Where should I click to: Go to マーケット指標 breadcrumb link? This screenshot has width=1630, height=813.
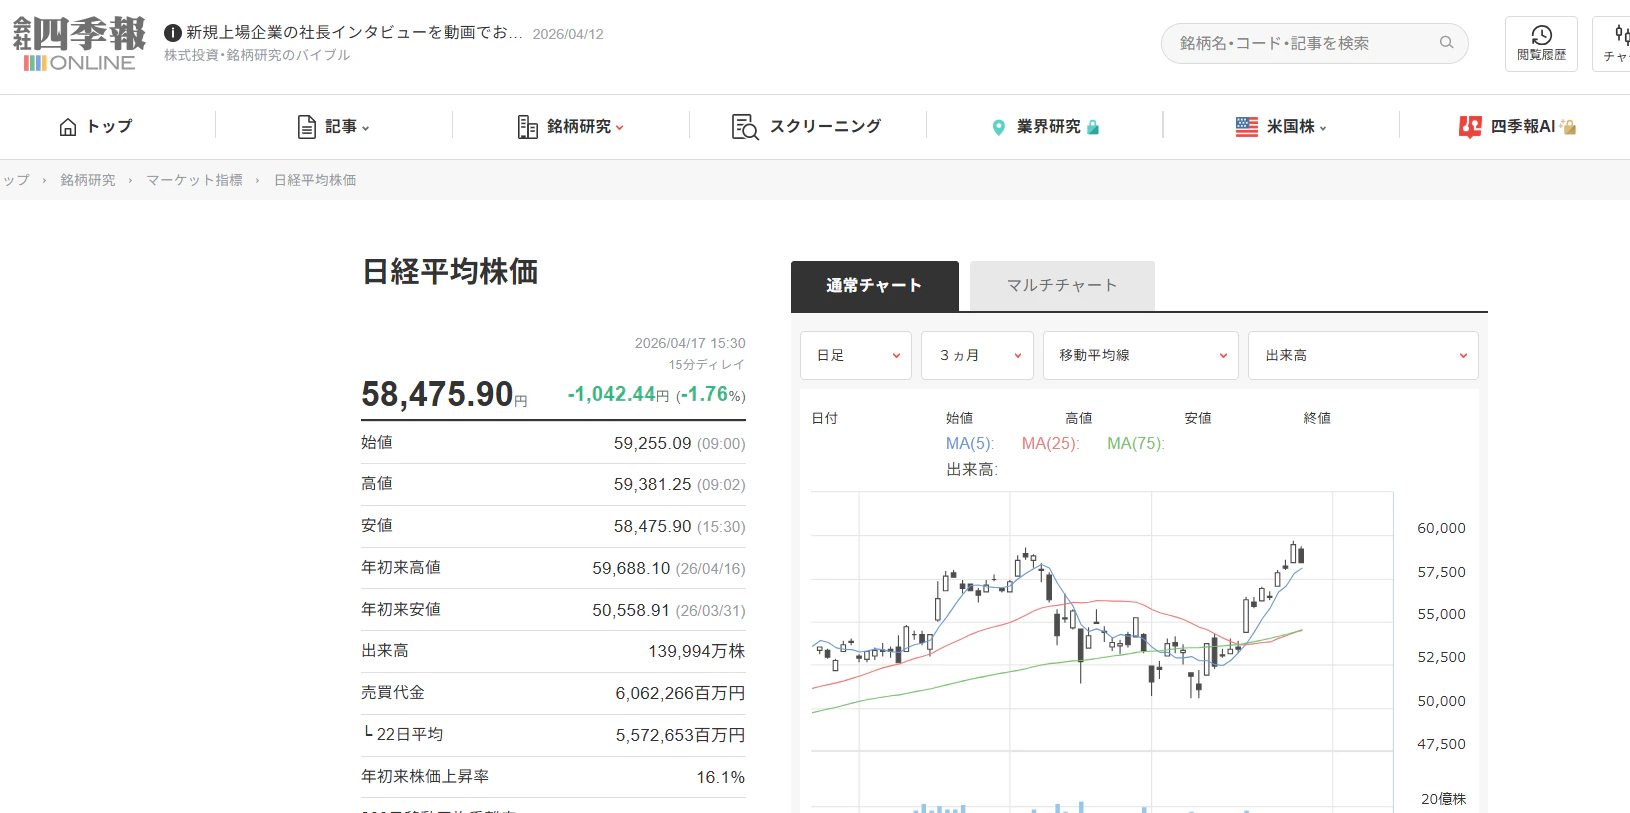[x=194, y=180]
